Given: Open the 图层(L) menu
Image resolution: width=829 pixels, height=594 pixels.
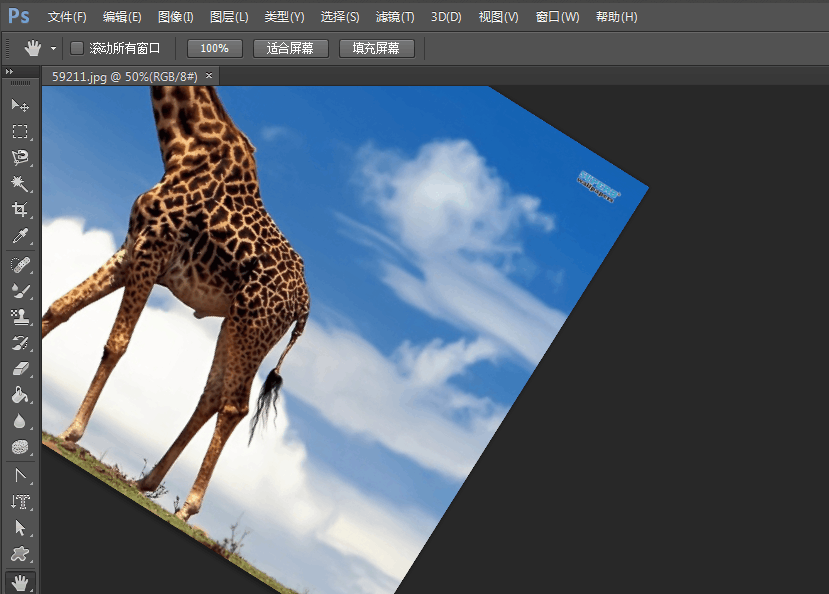Looking at the screenshot, I should [x=229, y=17].
